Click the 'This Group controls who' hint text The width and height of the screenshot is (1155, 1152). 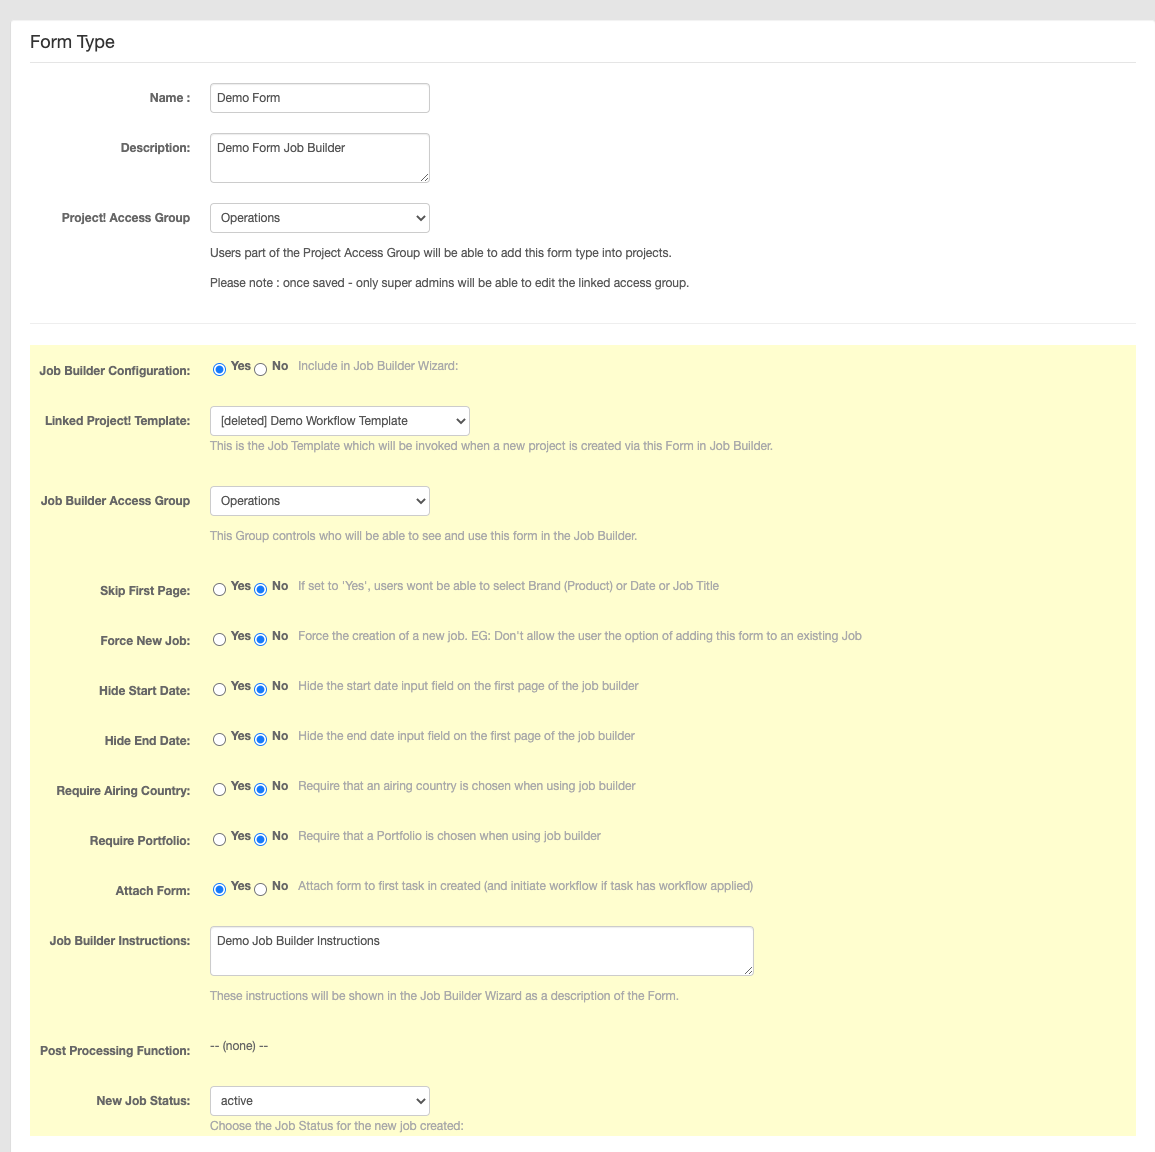[424, 536]
